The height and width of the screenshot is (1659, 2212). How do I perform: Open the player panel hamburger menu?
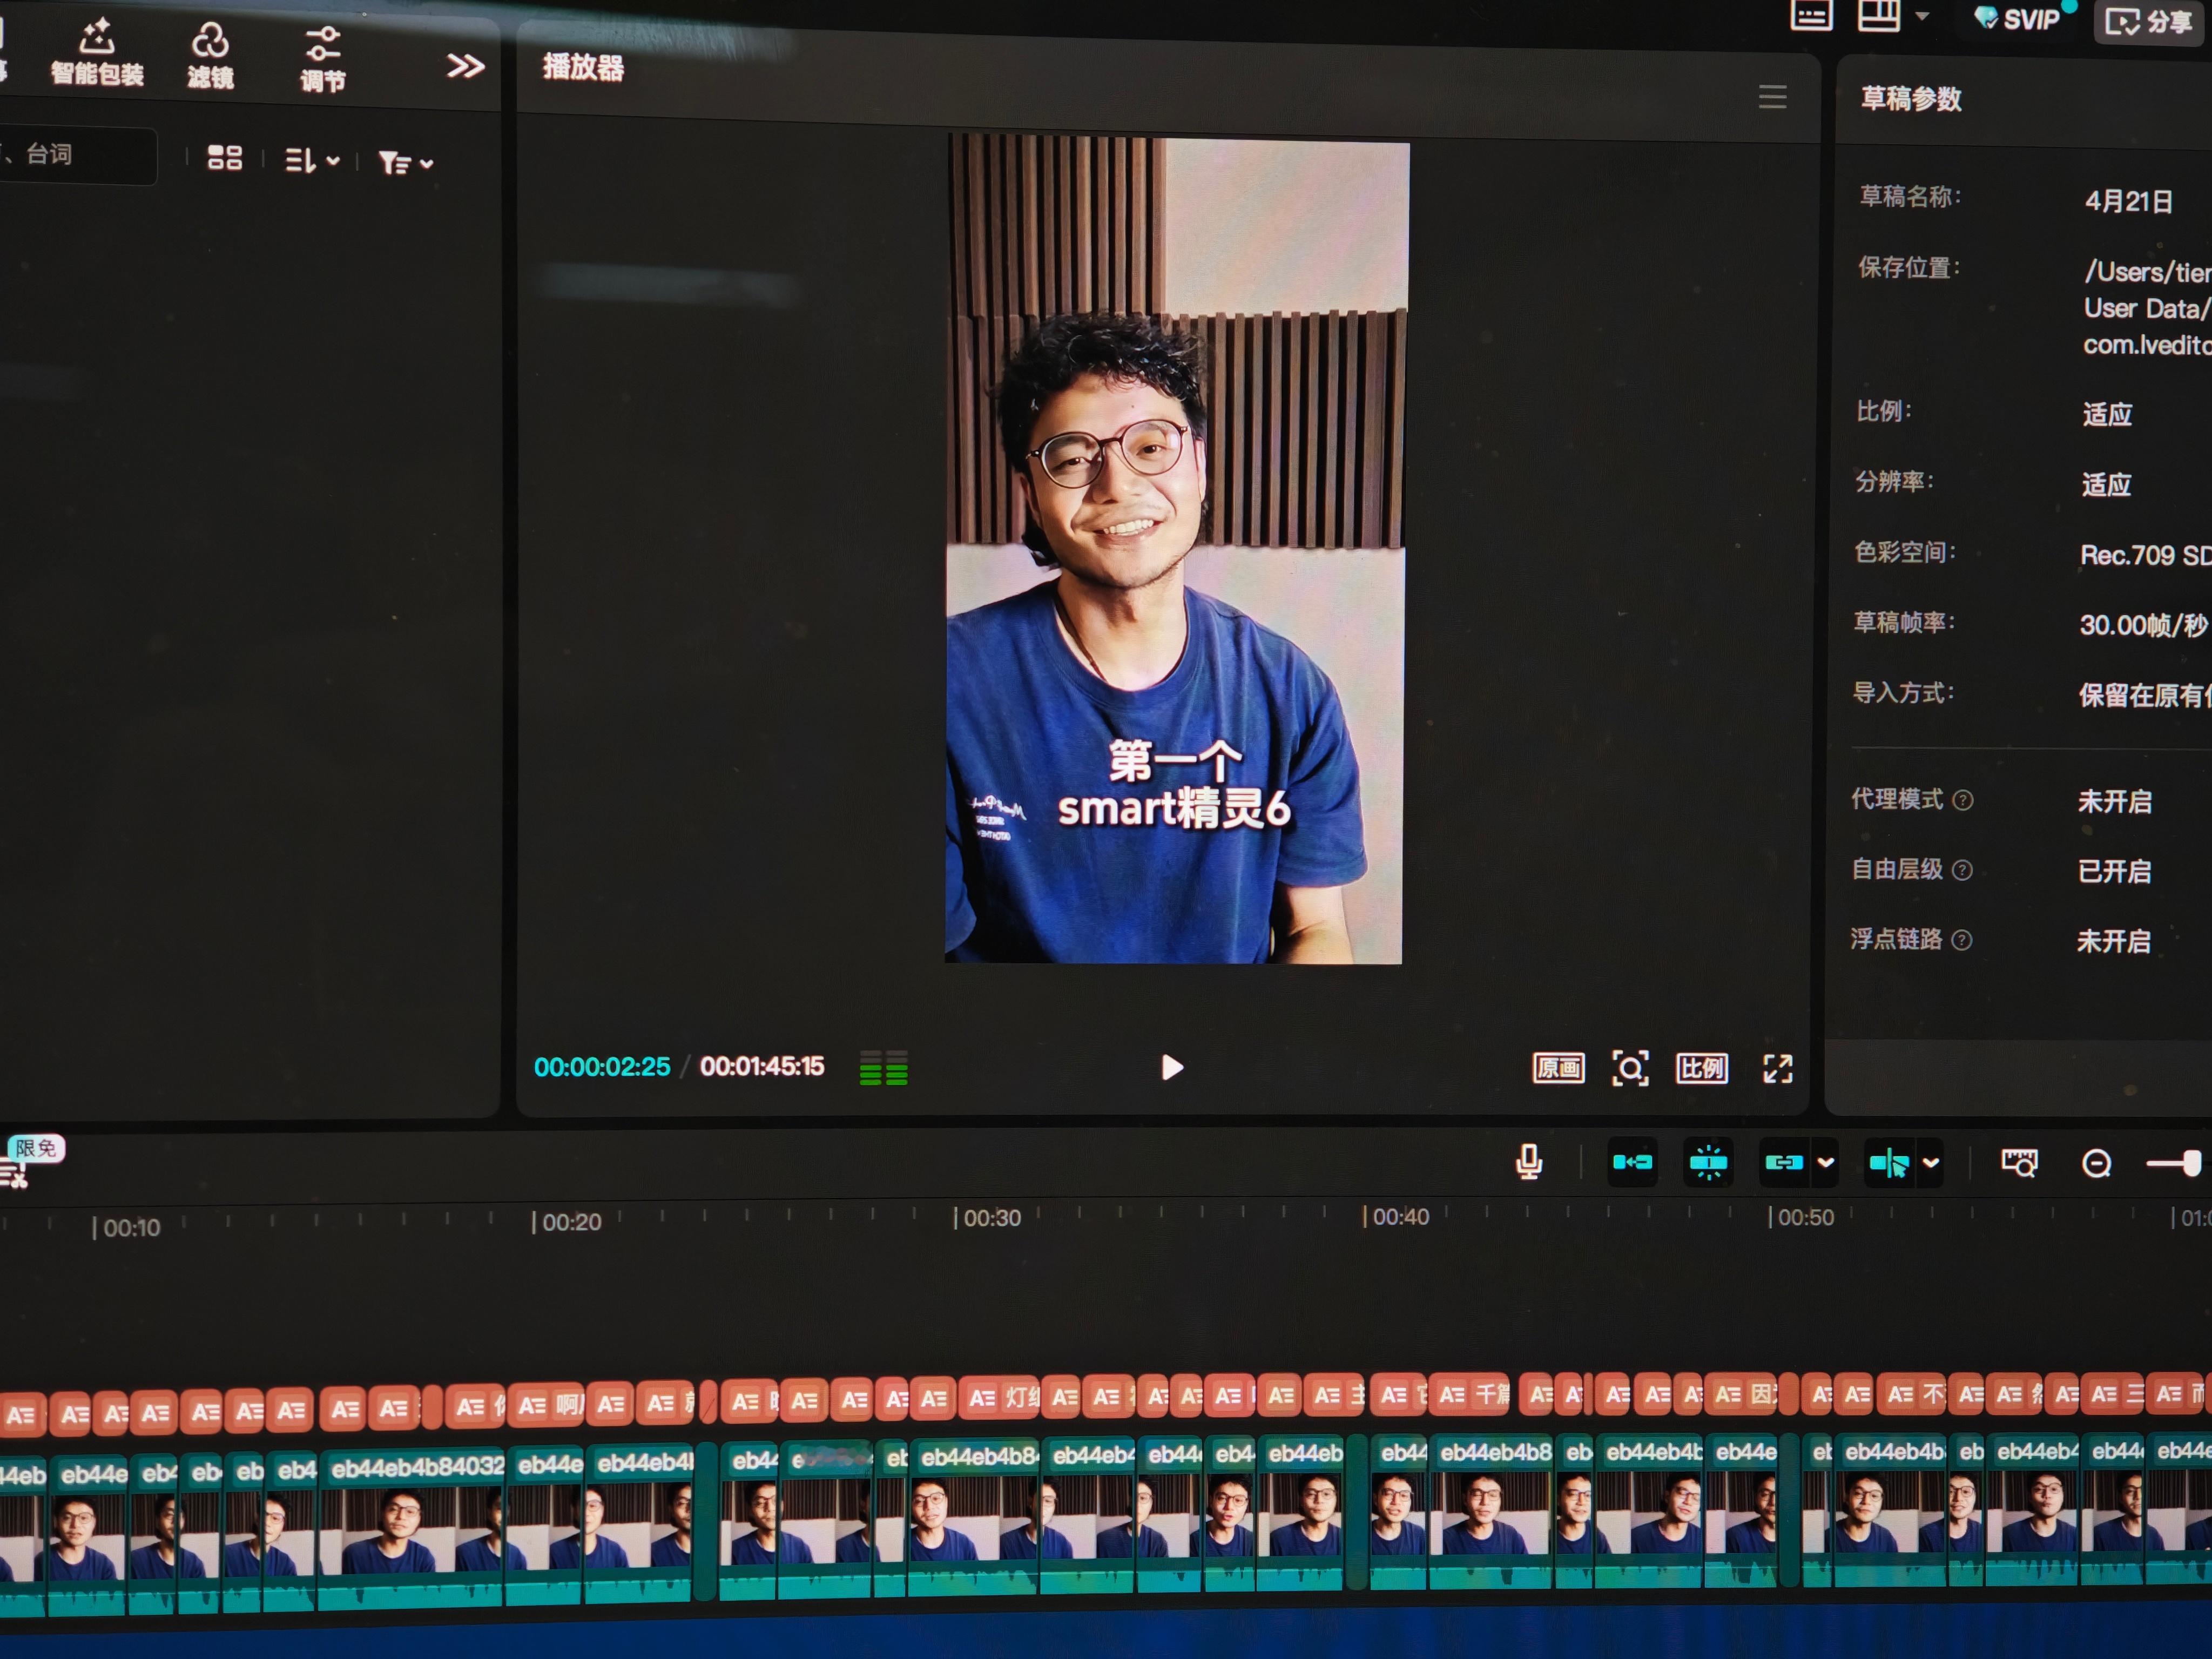1772,97
